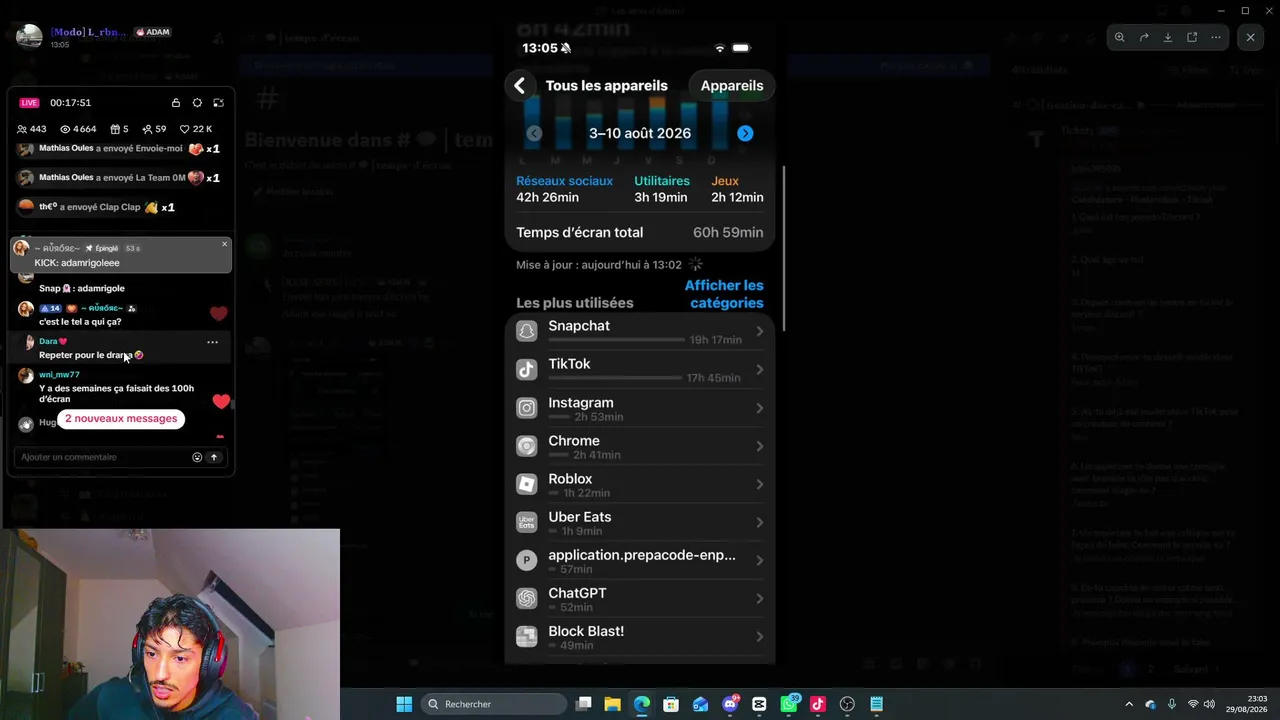
Task: Dismiss the pinned KICK: adamrigoleee message
Action: click(x=224, y=244)
